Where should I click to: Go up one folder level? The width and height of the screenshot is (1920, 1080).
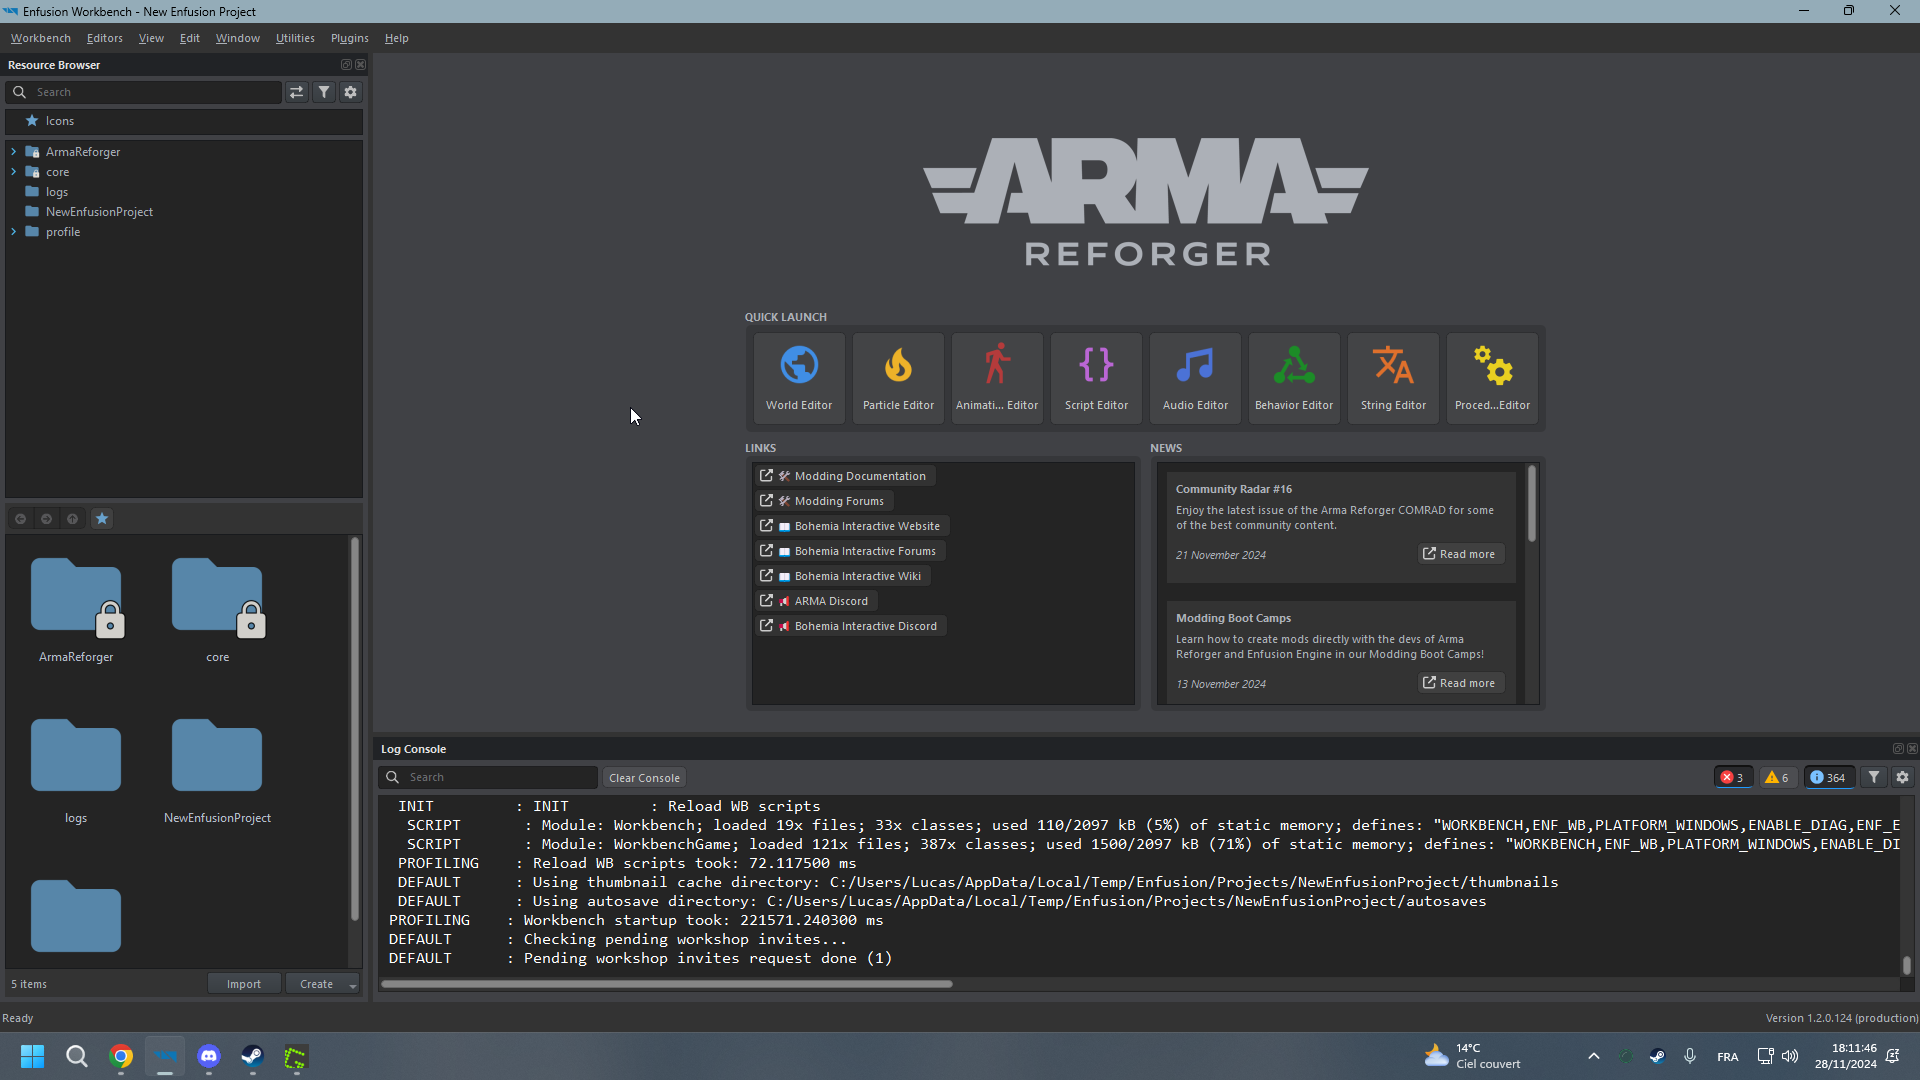[x=72, y=519]
